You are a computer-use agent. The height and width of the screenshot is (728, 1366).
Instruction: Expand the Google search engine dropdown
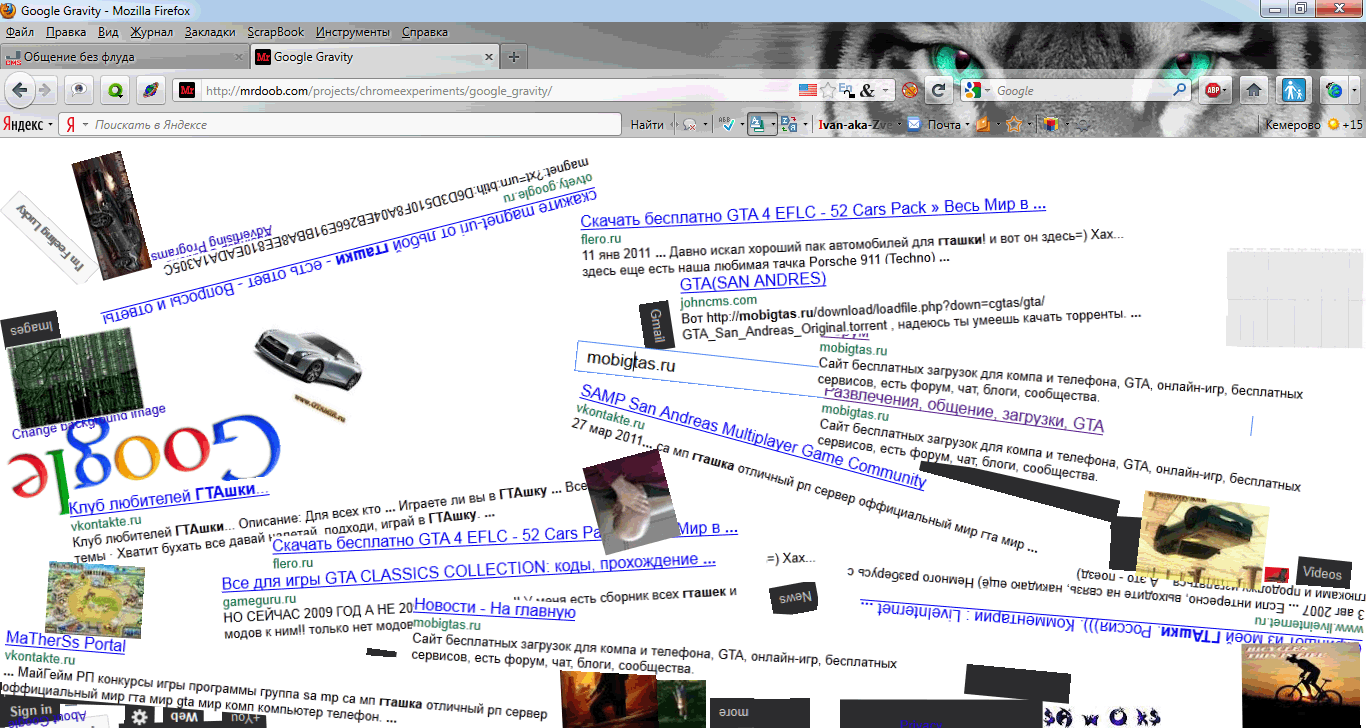[987, 91]
